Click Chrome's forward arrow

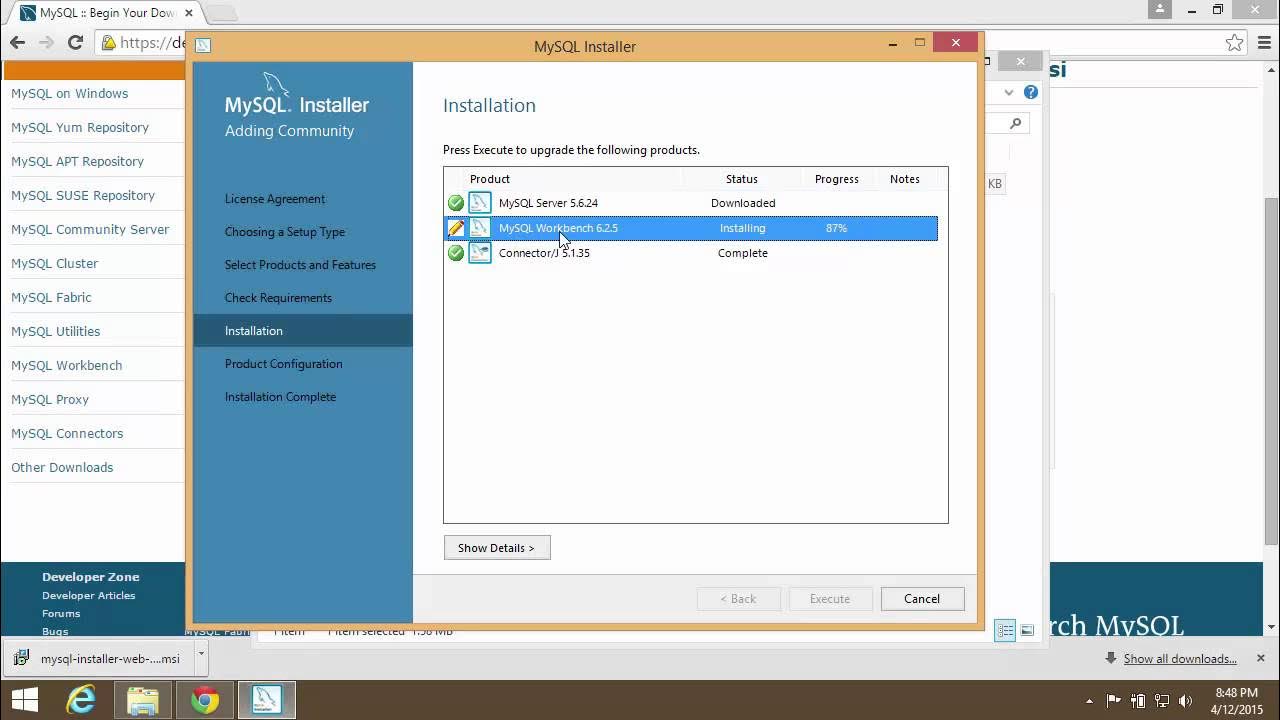coord(46,42)
